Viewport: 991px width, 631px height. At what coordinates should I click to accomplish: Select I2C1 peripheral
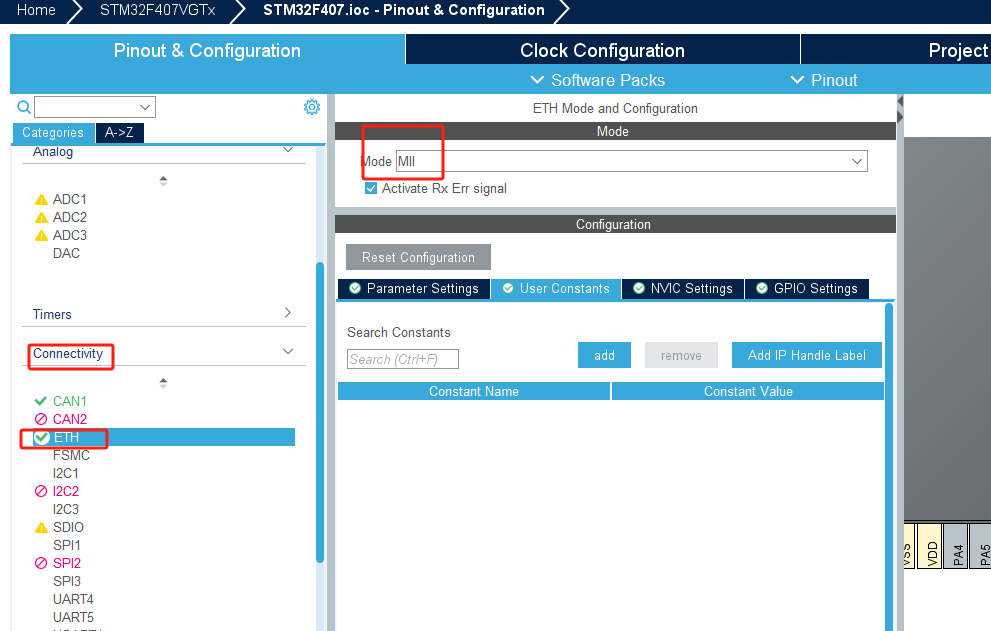point(66,473)
